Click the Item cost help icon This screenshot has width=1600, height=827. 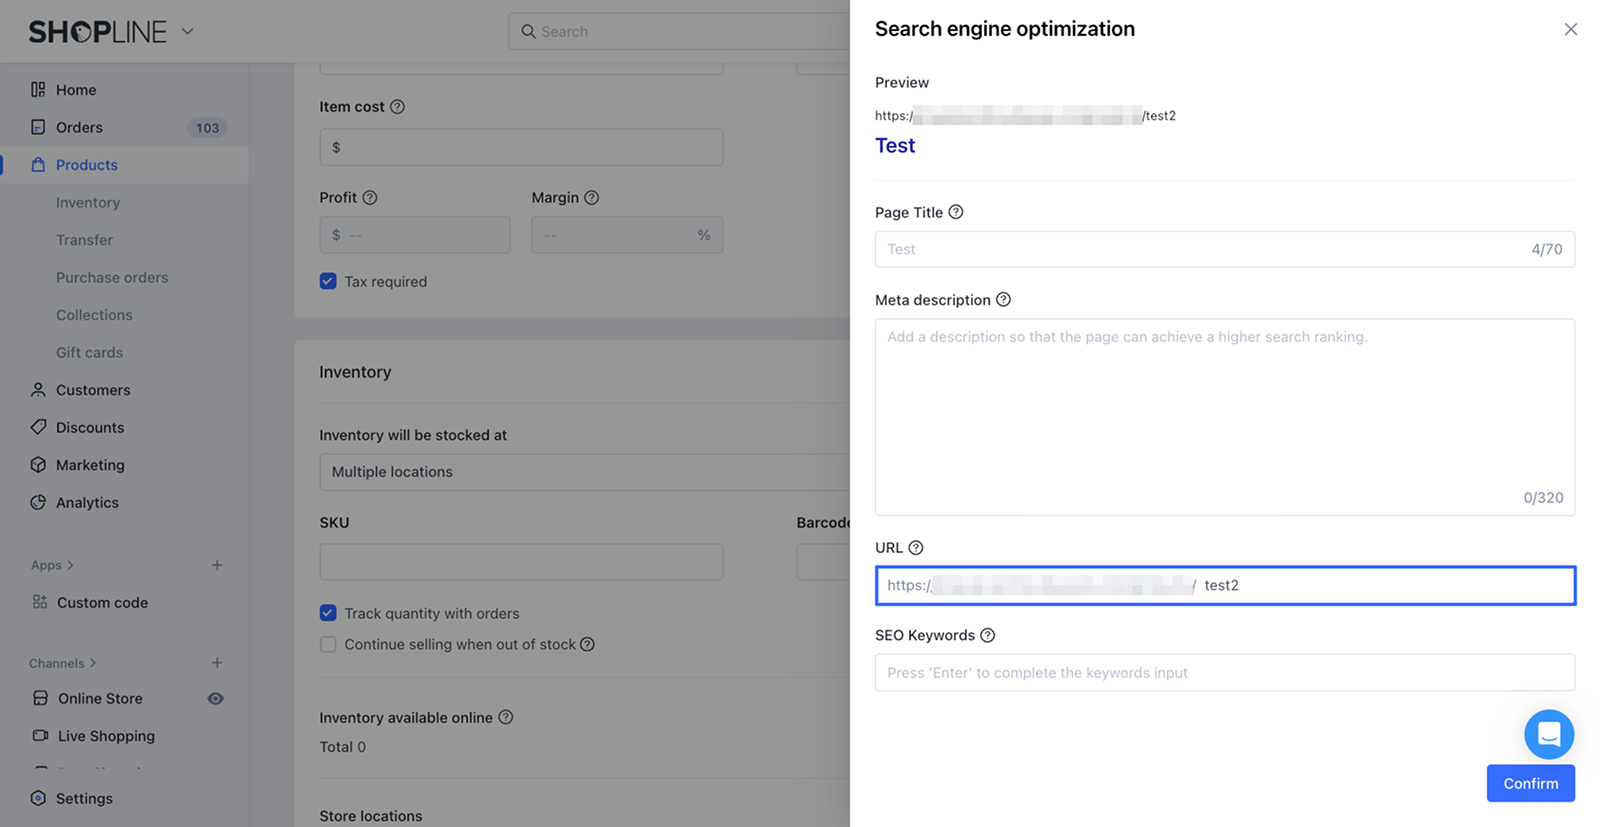(397, 107)
